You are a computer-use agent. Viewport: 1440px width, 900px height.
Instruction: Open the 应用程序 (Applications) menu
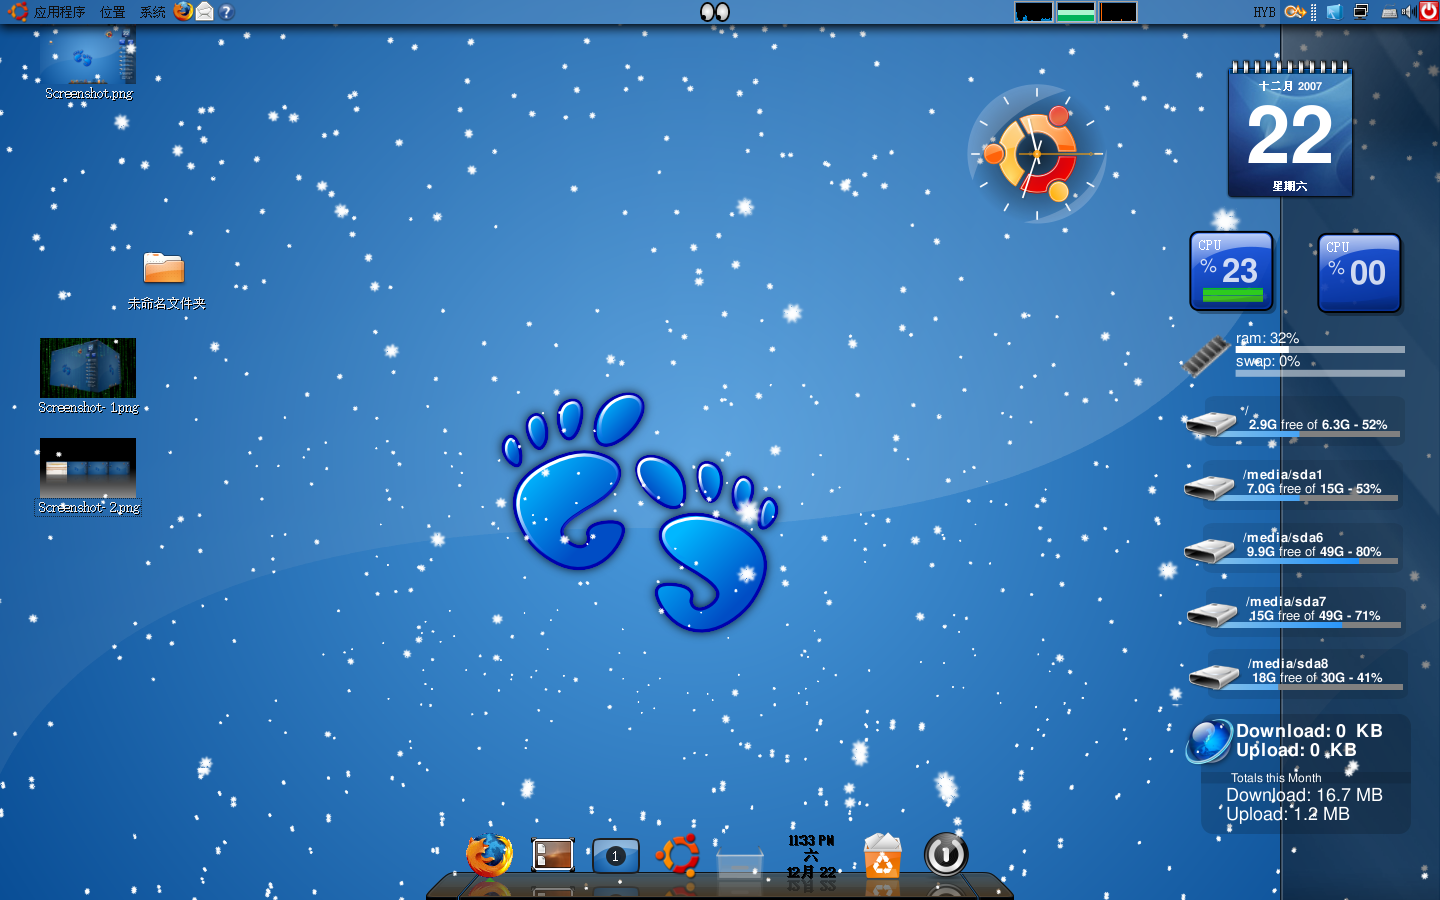coord(59,12)
